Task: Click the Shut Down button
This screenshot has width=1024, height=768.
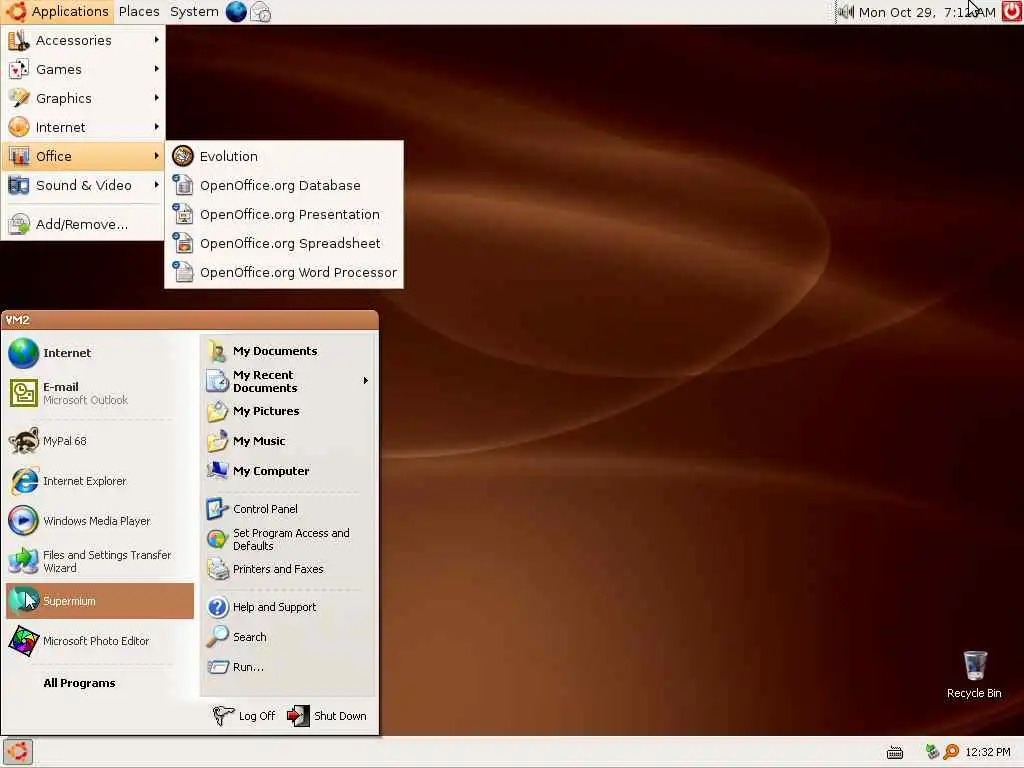Action: tap(327, 716)
